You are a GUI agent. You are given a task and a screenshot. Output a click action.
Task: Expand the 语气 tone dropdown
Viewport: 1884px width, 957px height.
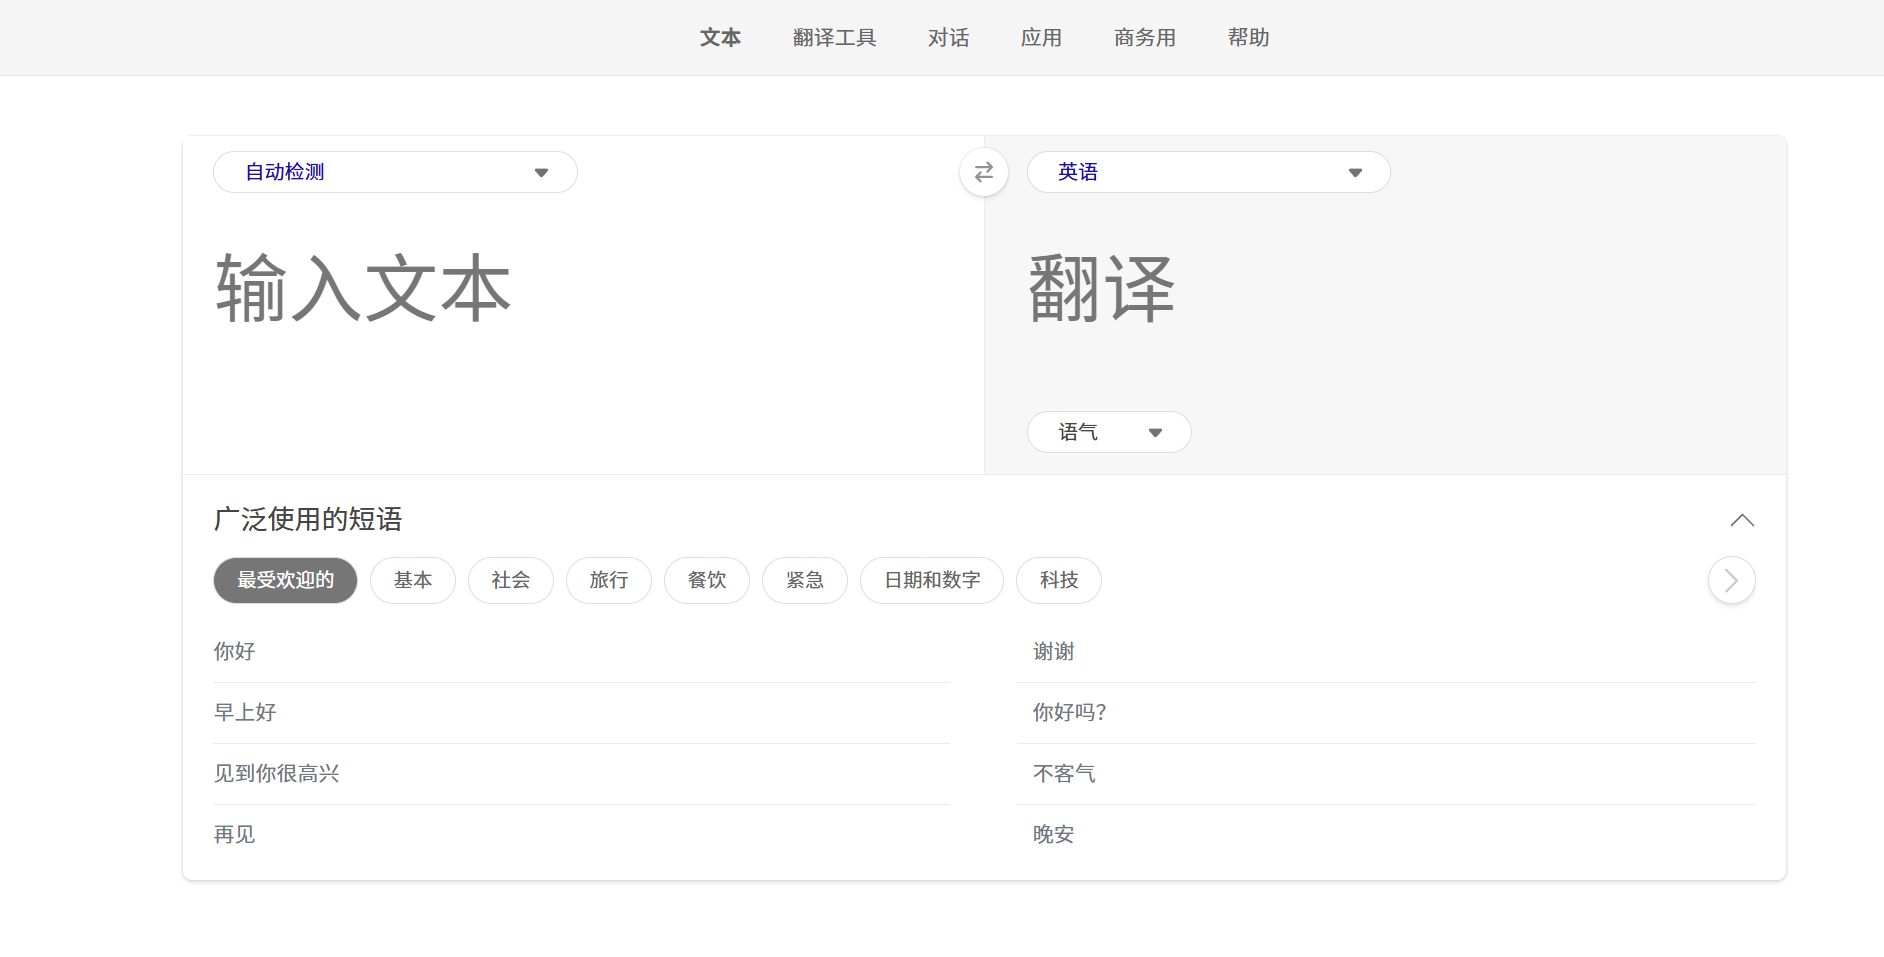click(1108, 432)
